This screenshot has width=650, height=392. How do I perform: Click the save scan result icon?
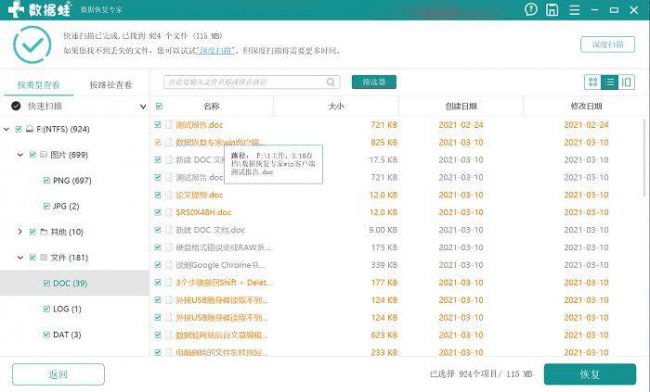pos(552,10)
